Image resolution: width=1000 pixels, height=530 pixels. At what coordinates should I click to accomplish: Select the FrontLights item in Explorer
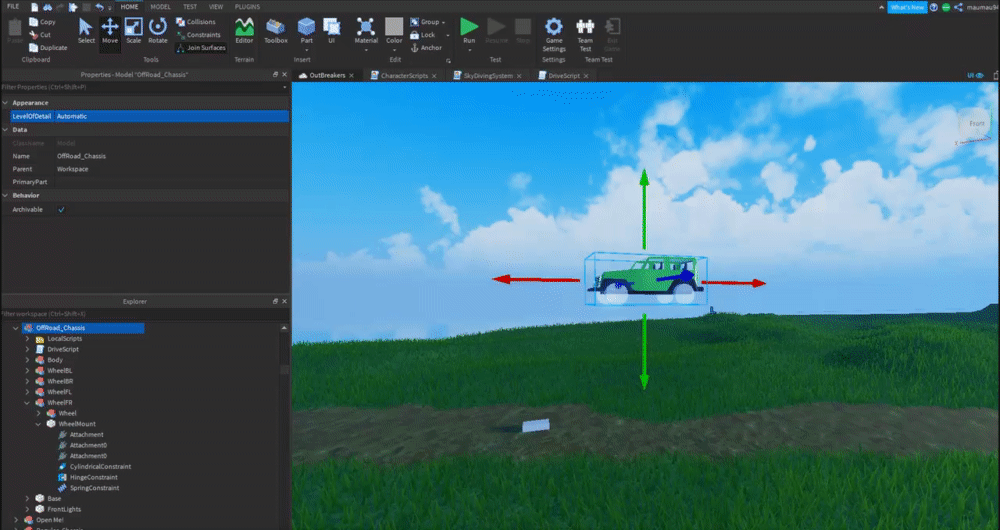point(64,509)
